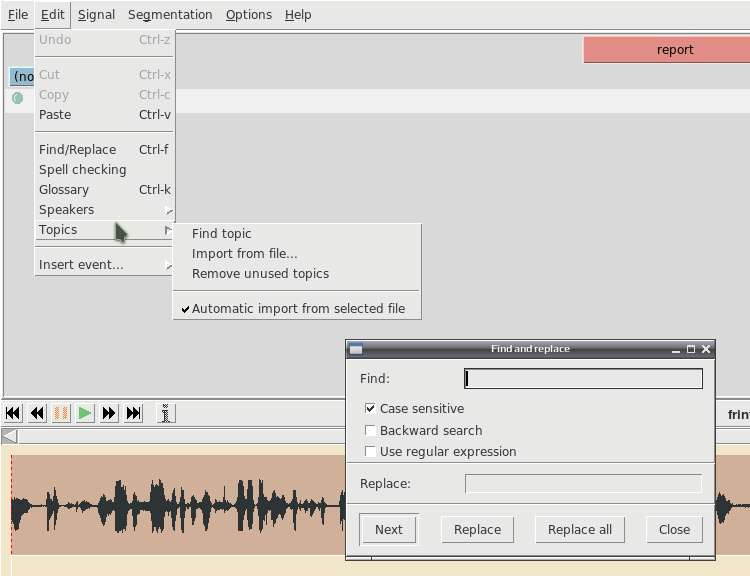Click the Replace button
750x576 pixels.
point(477,530)
